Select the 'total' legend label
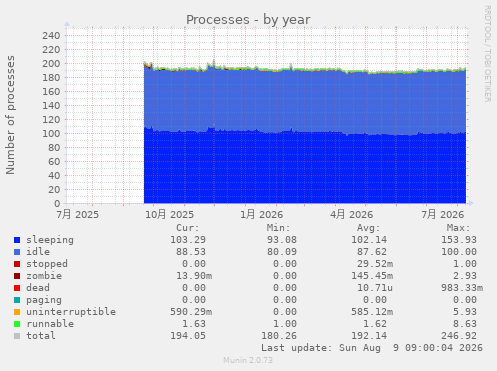Image resolution: width=497 pixels, height=371 pixels. (41, 336)
